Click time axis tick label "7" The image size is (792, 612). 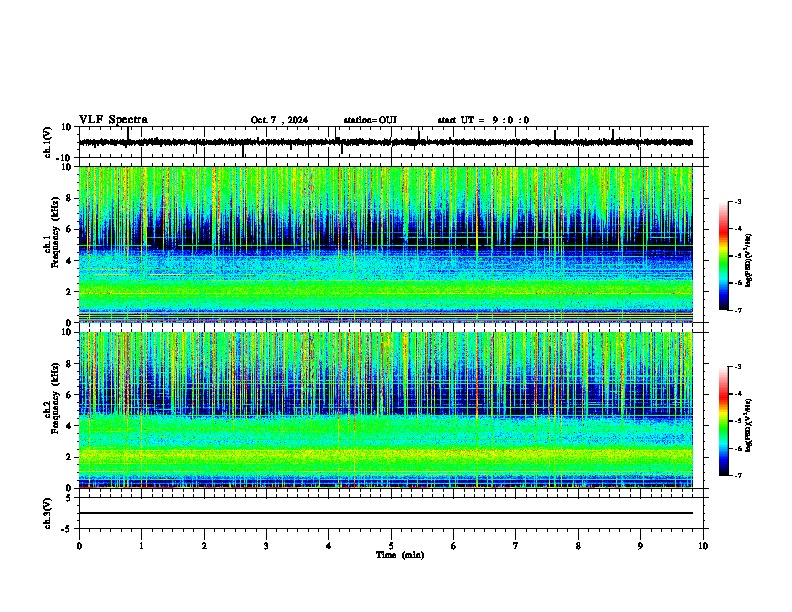516,546
